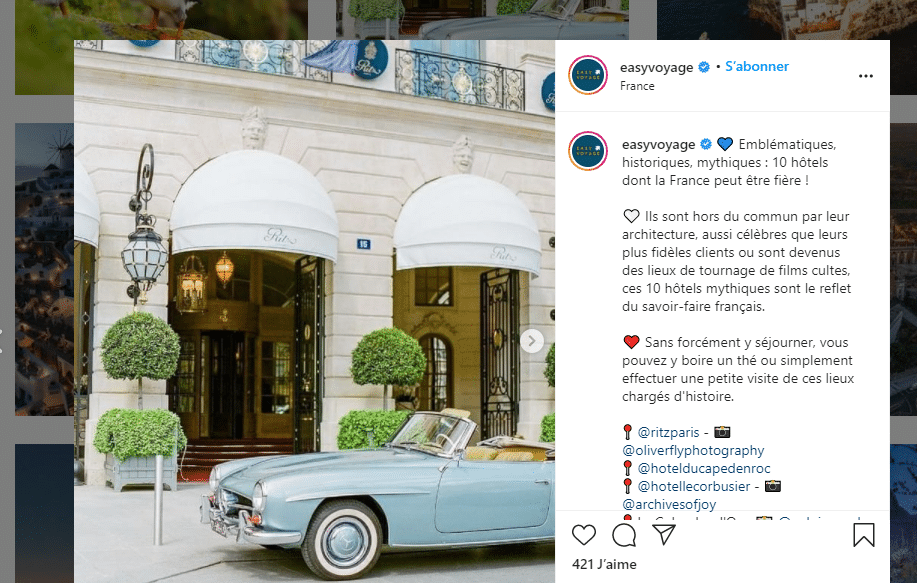Visit the @oliverflyphotography profile mention

(x=693, y=450)
